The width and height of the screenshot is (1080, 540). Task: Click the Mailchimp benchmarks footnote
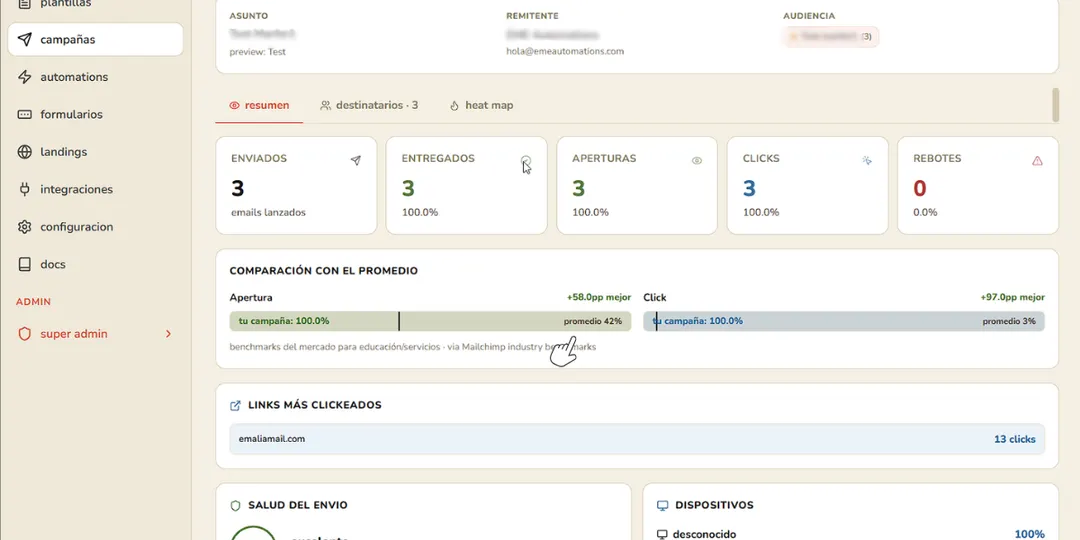(413, 347)
